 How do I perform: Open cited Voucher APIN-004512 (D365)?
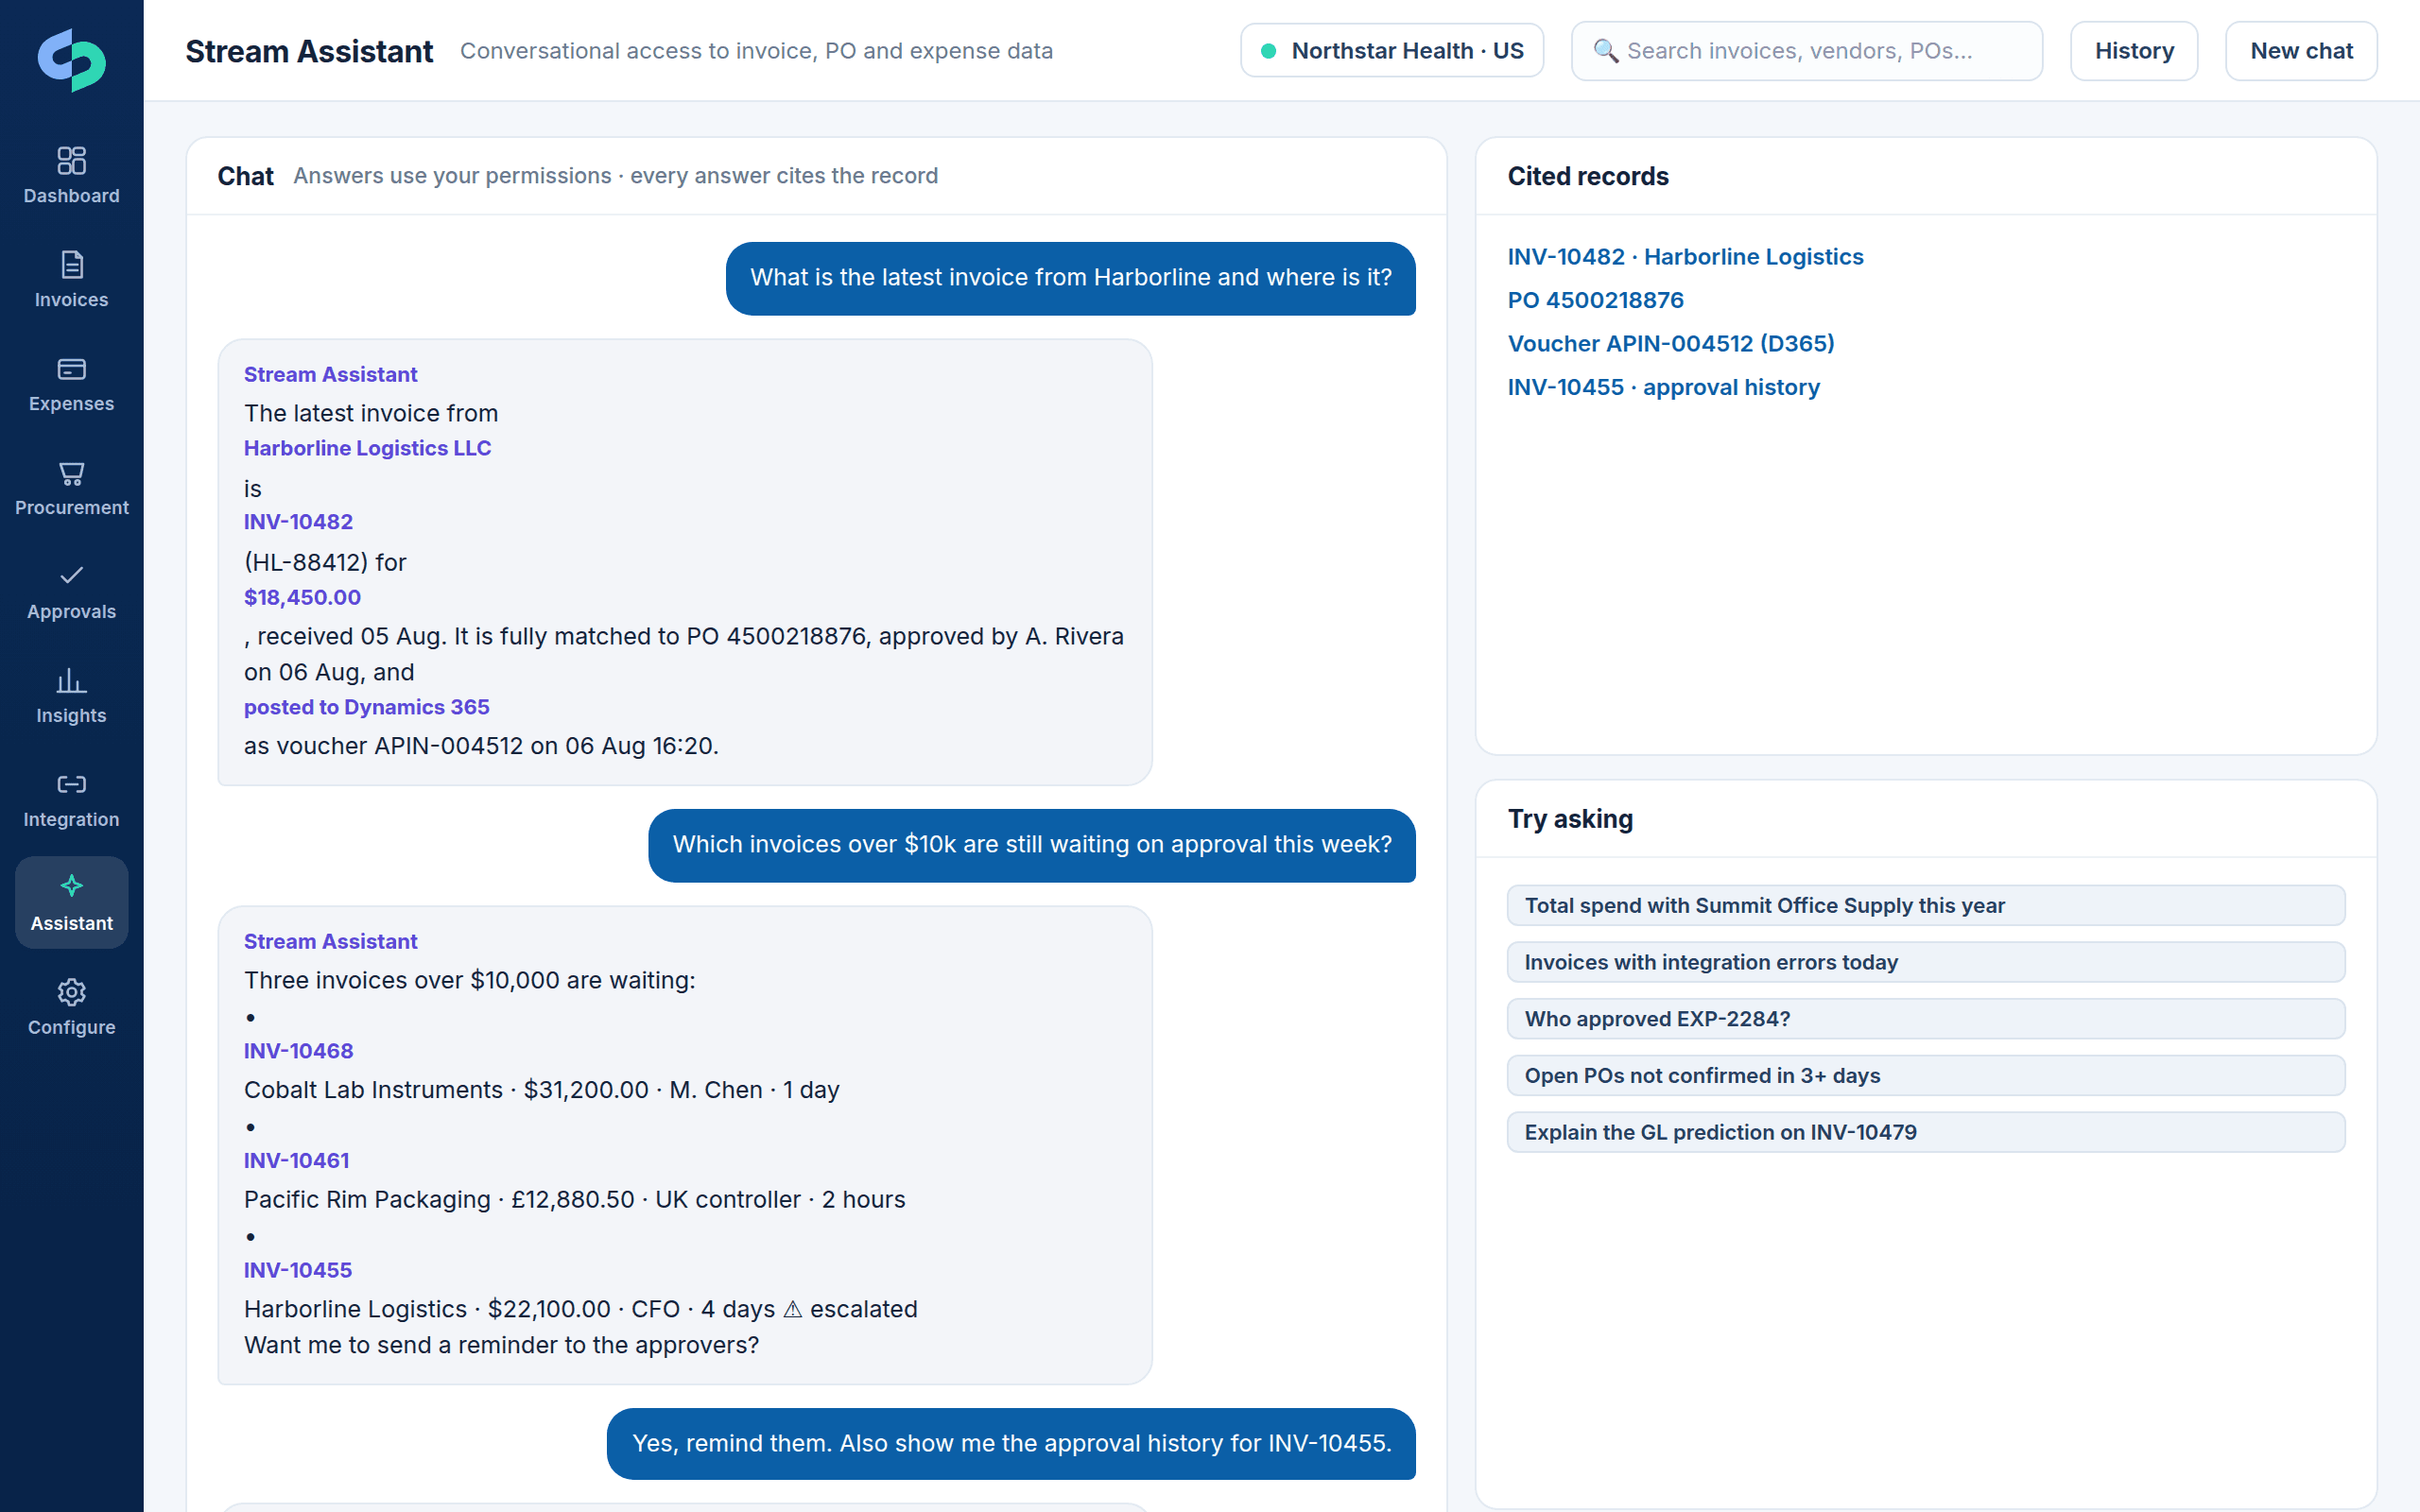[x=1671, y=344]
